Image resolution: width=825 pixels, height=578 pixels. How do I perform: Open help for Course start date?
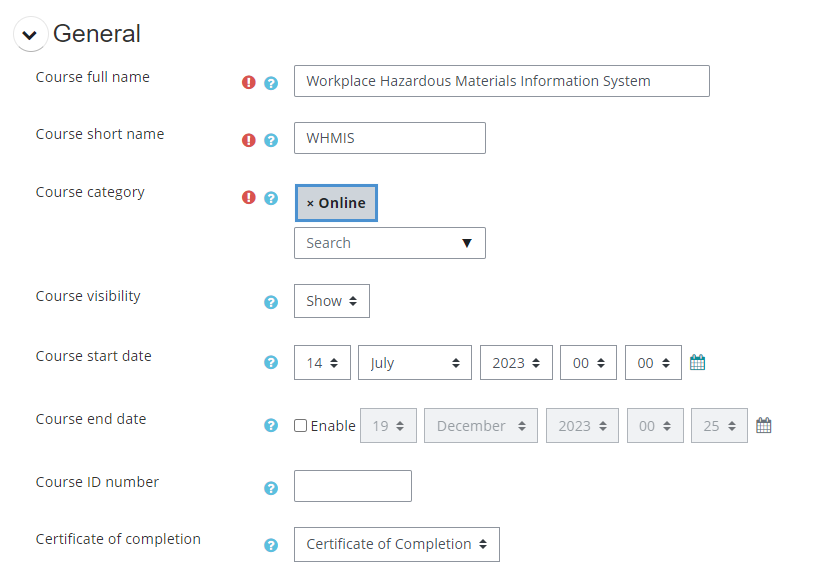271,363
